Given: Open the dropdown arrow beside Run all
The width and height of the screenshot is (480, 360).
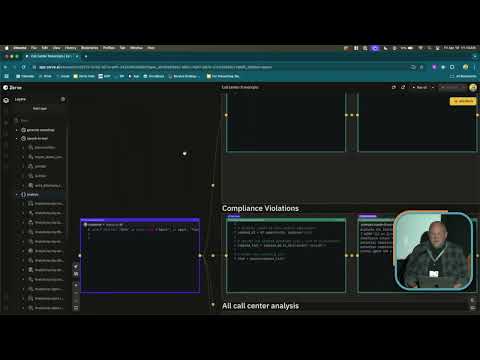Looking at the screenshot, I should pyautogui.click(x=433, y=87).
